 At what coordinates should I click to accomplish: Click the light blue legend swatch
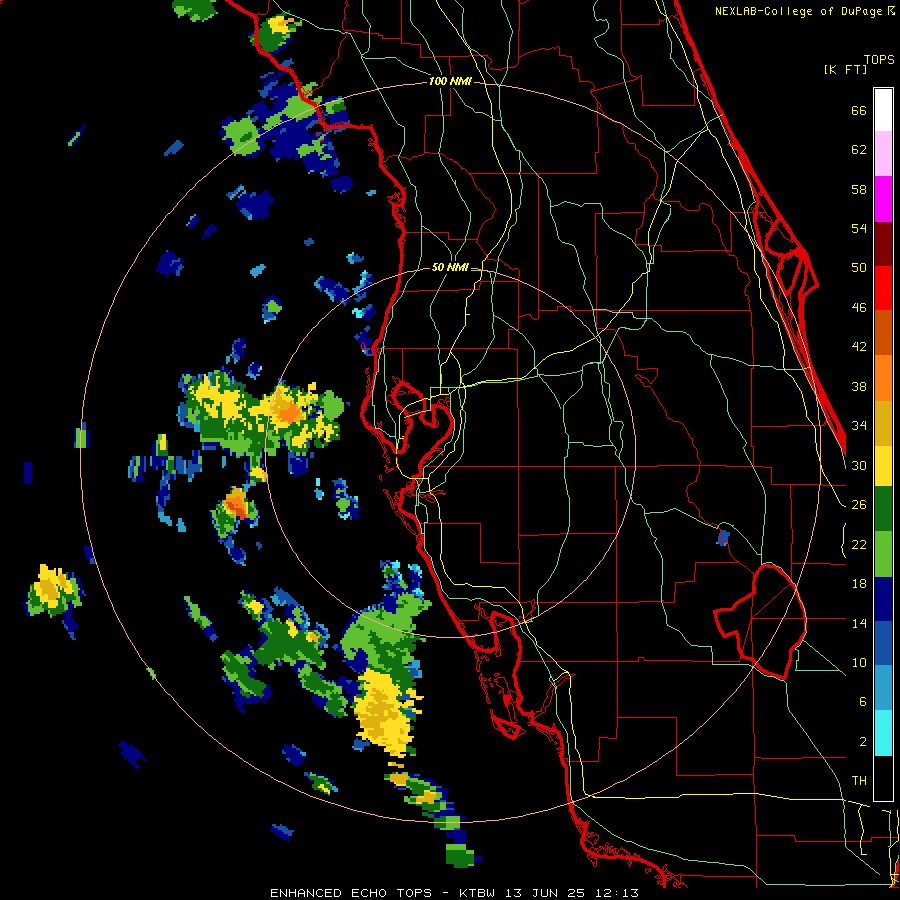click(883, 688)
